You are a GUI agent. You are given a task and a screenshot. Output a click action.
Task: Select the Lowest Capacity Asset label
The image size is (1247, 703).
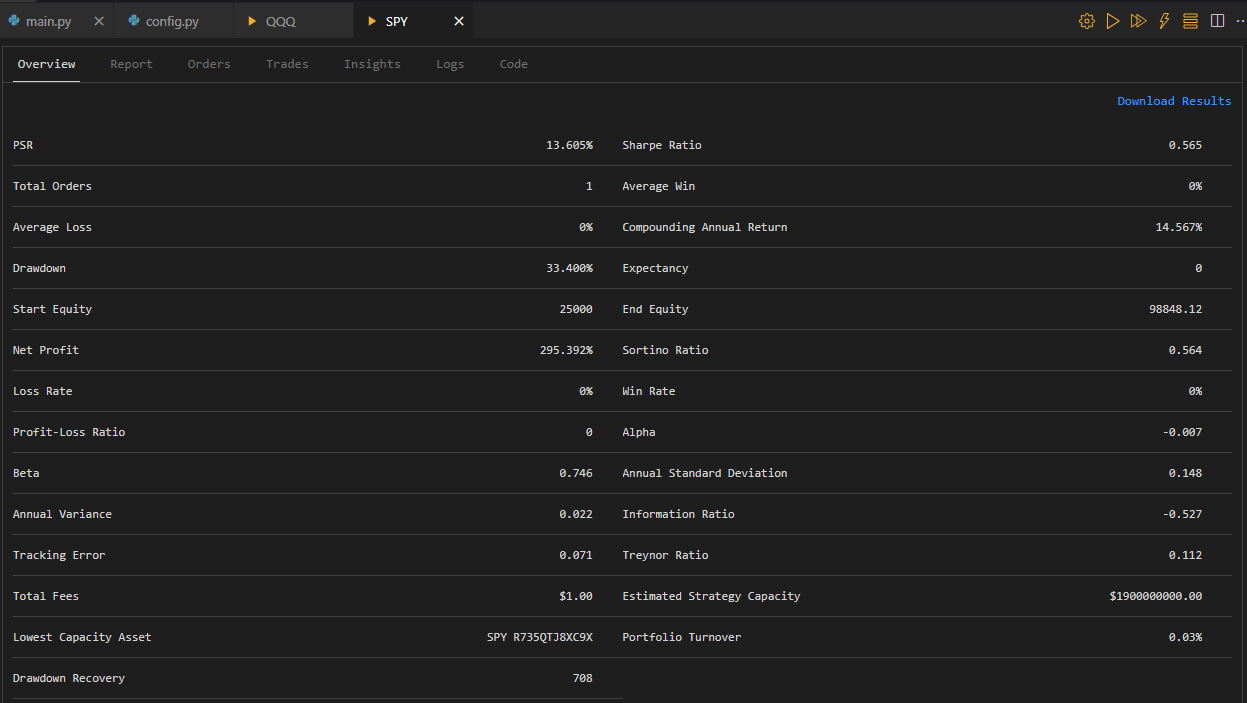pyautogui.click(x=82, y=637)
